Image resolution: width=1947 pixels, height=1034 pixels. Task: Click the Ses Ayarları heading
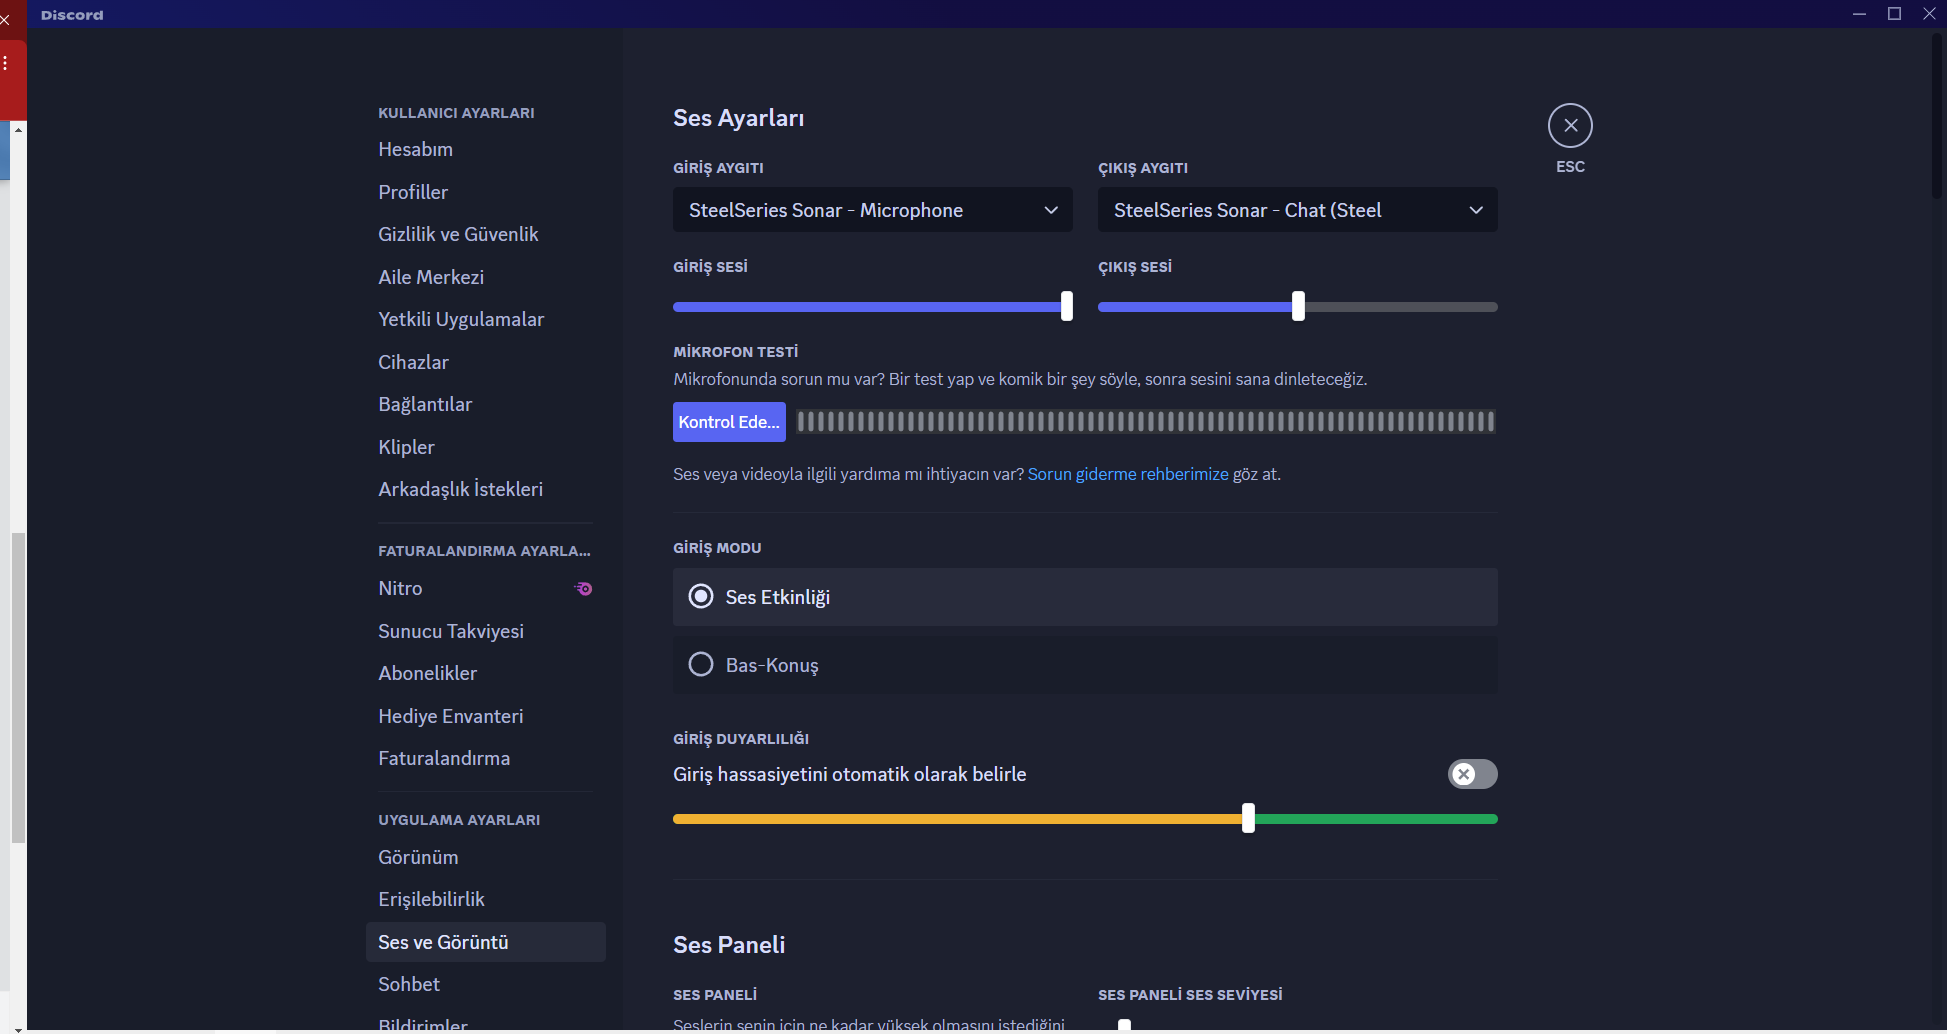click(738, 118)
